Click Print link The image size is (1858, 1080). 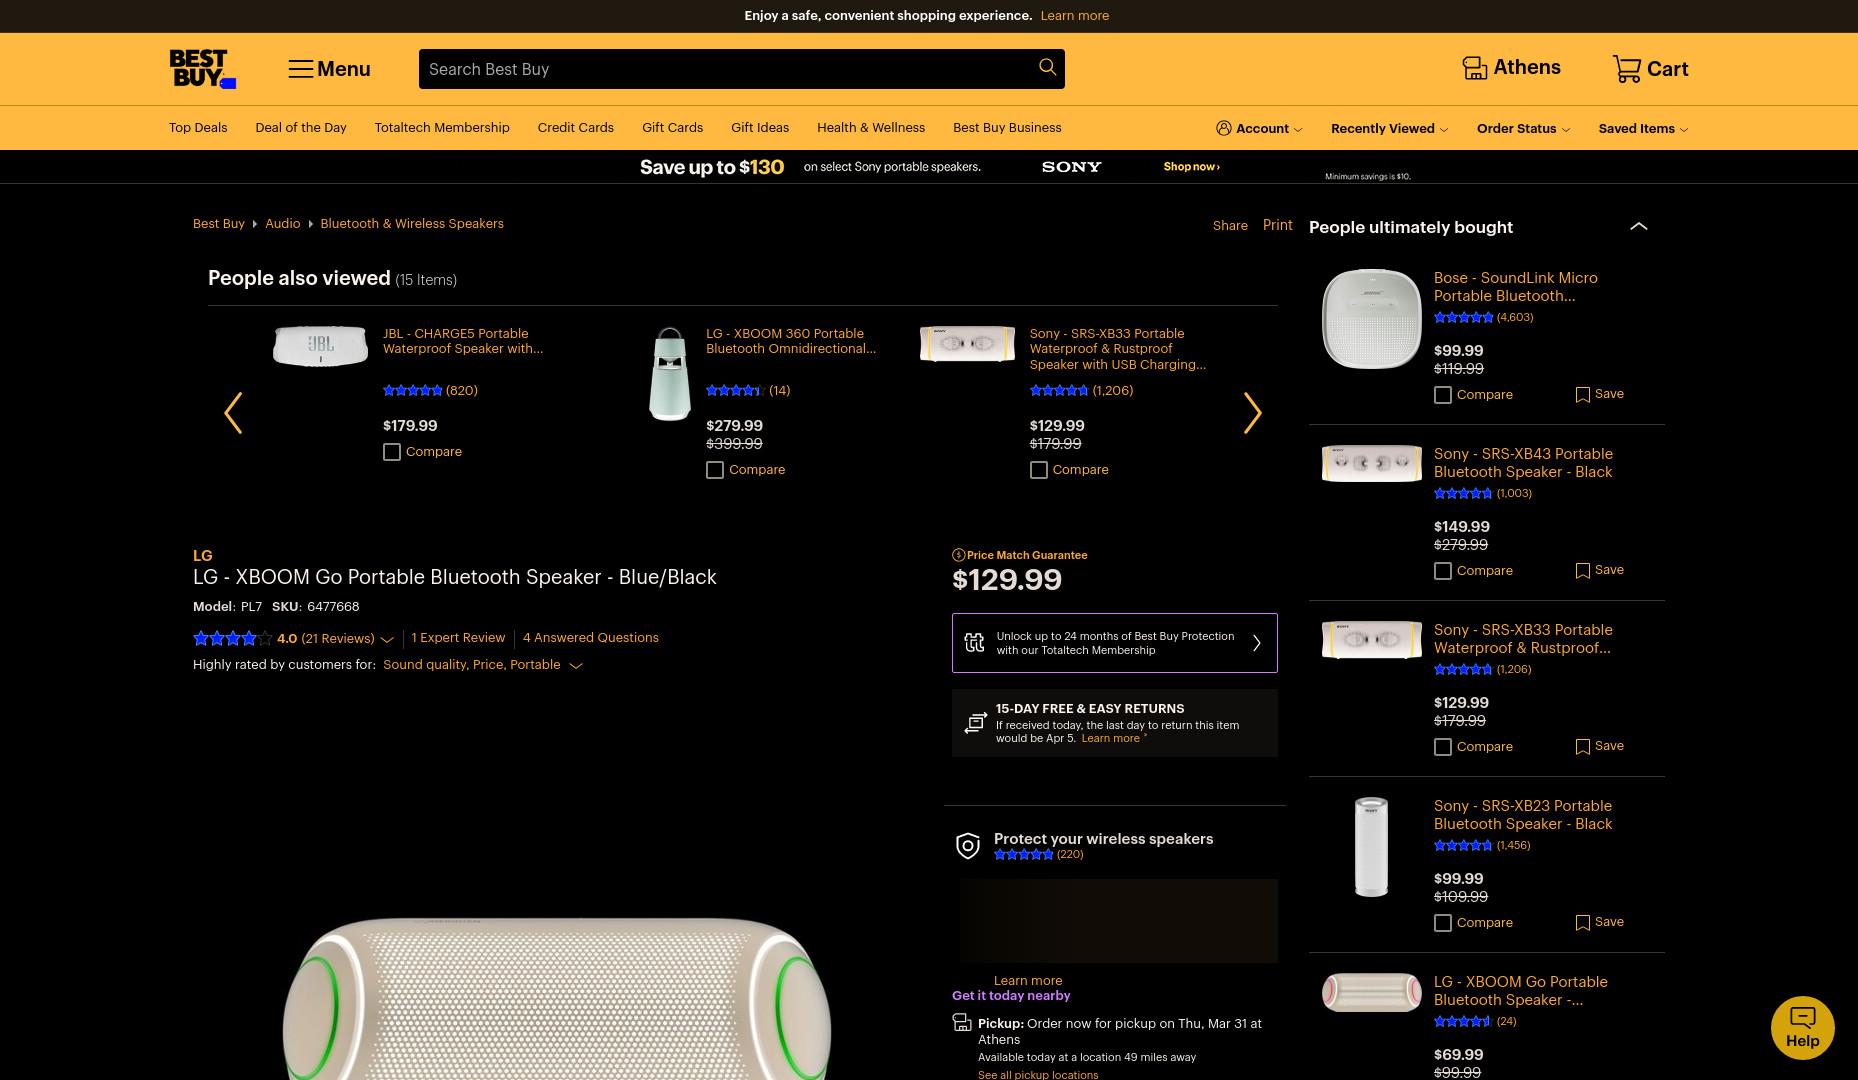pyautogui.click(x=1277, y=225)
